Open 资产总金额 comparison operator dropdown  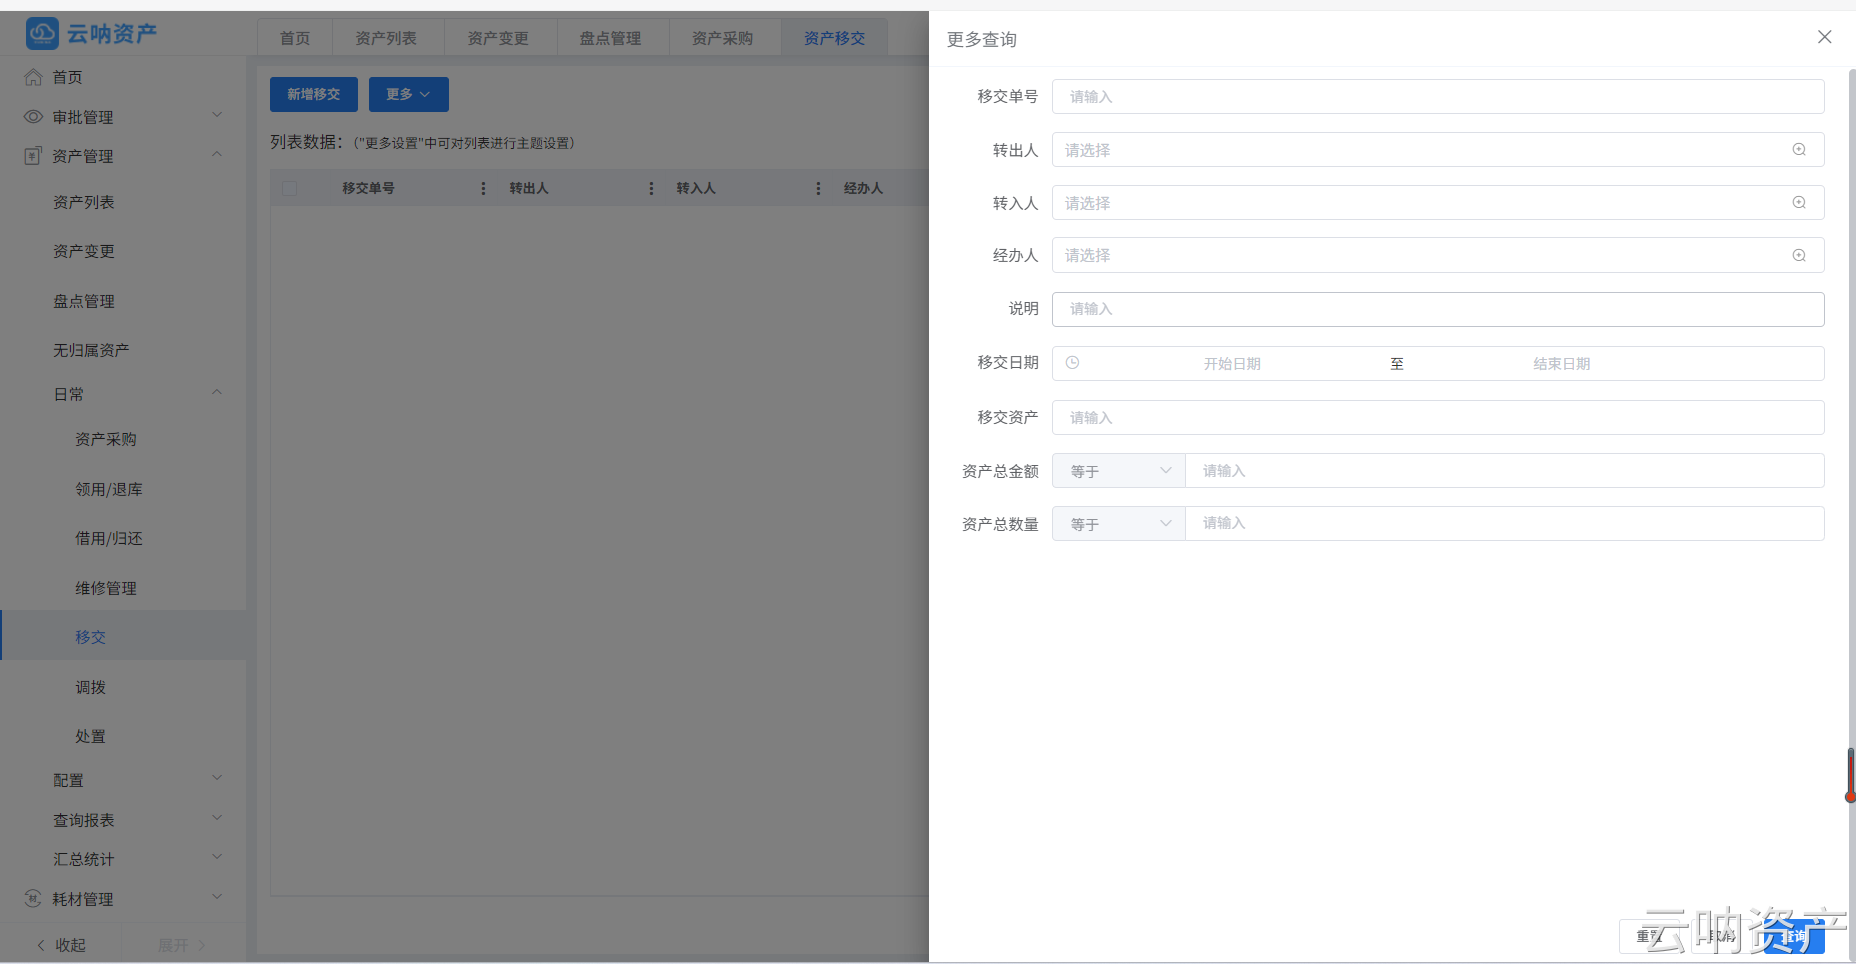(1119, 471)
